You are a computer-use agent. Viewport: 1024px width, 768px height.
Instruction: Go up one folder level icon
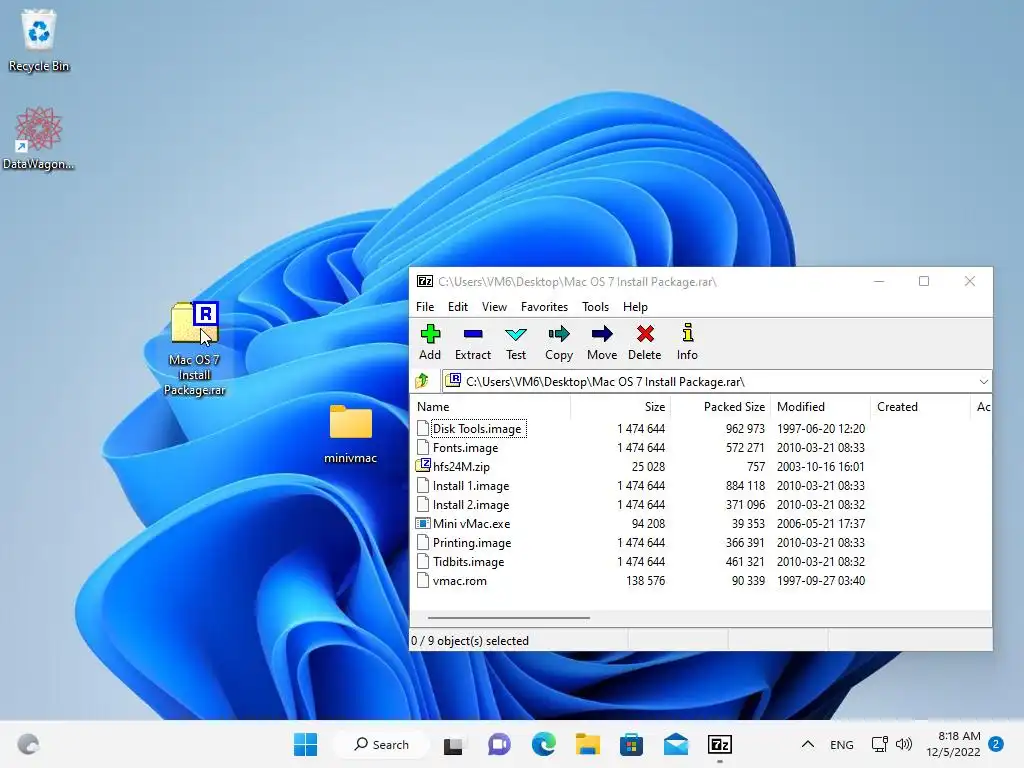[422, 381]
